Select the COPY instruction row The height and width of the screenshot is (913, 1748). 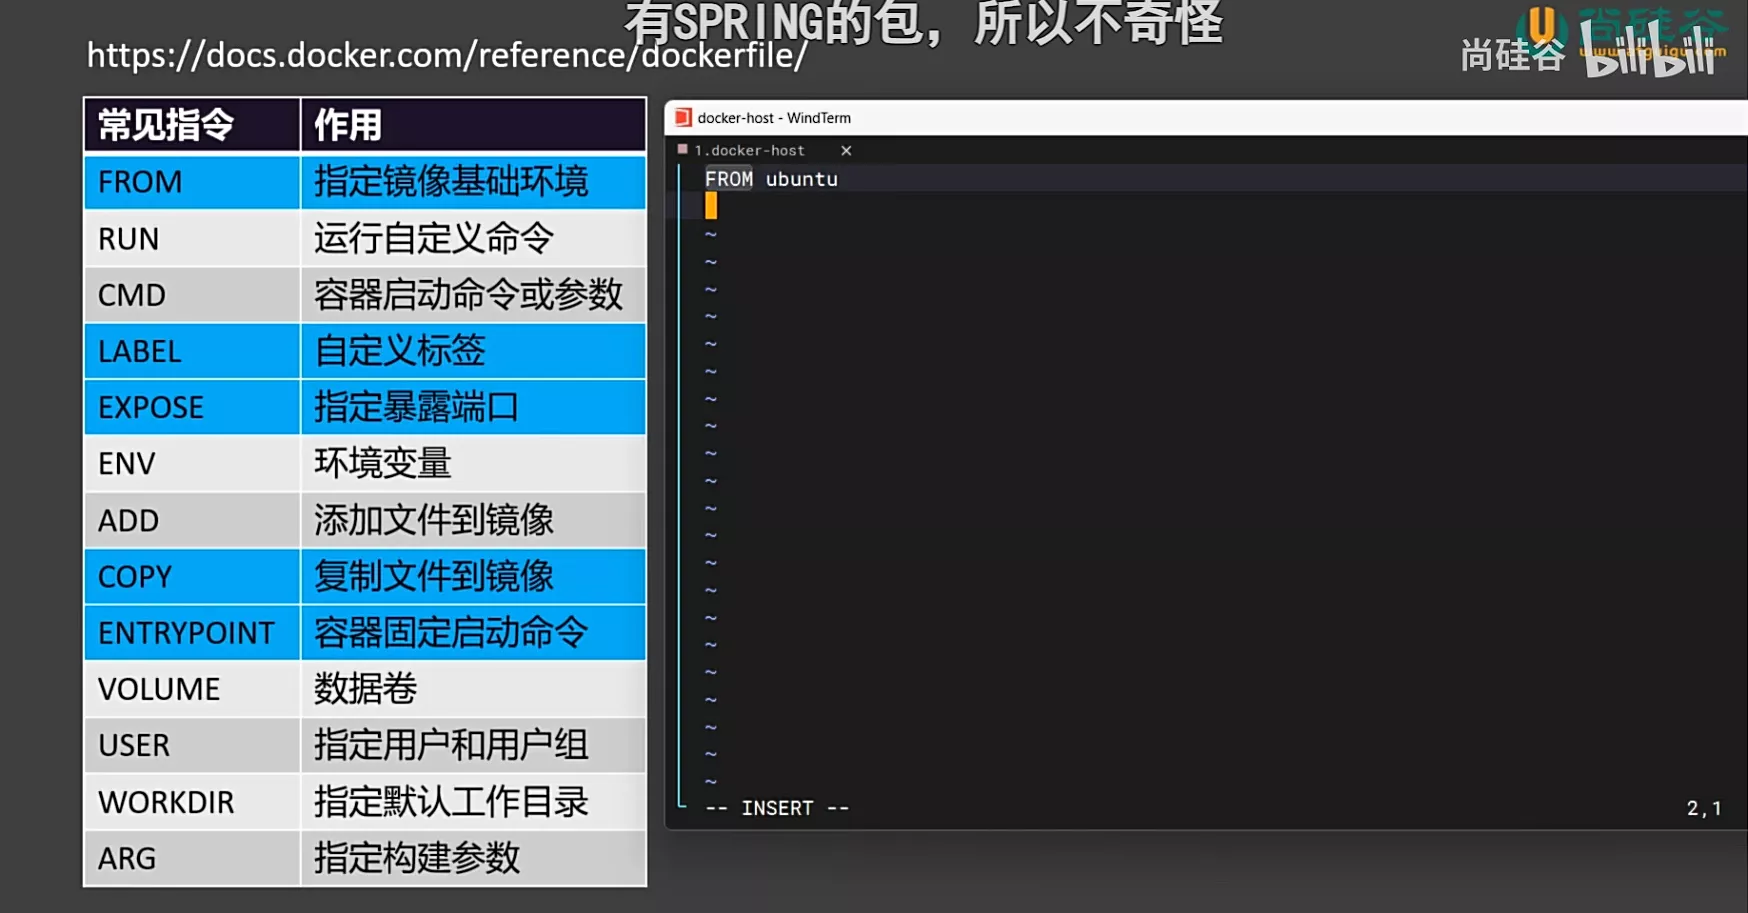tap(365, 576)
